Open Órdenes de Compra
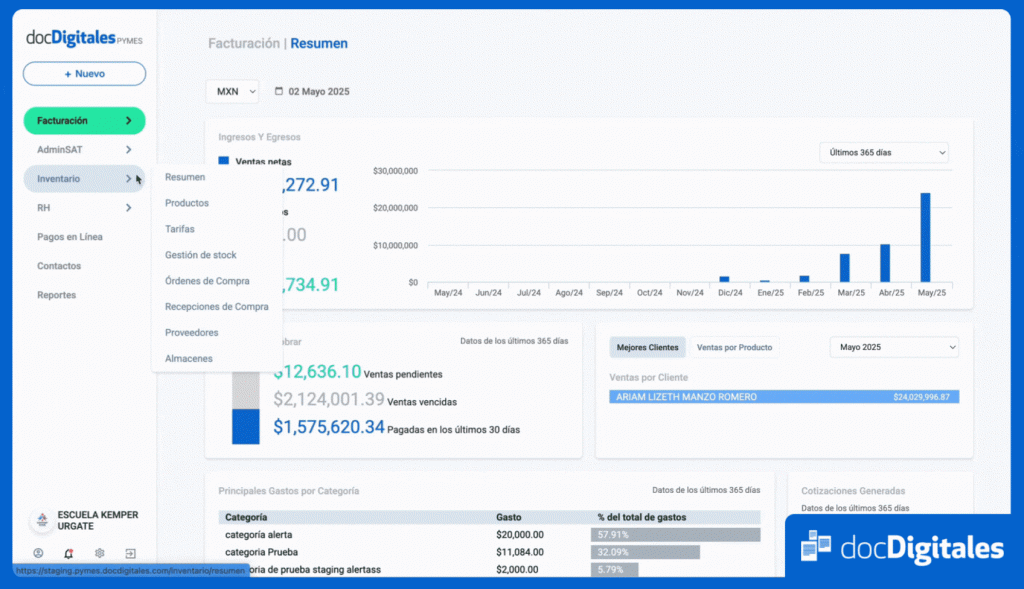The height and width of the screenshot is (589, 1024). coord(207,281)
